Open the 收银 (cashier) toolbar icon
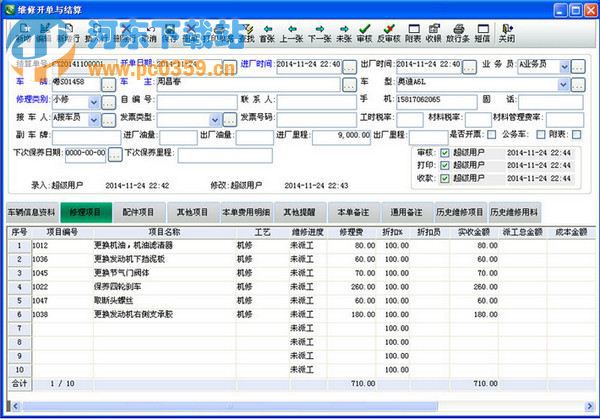 (x=434, y=33)
